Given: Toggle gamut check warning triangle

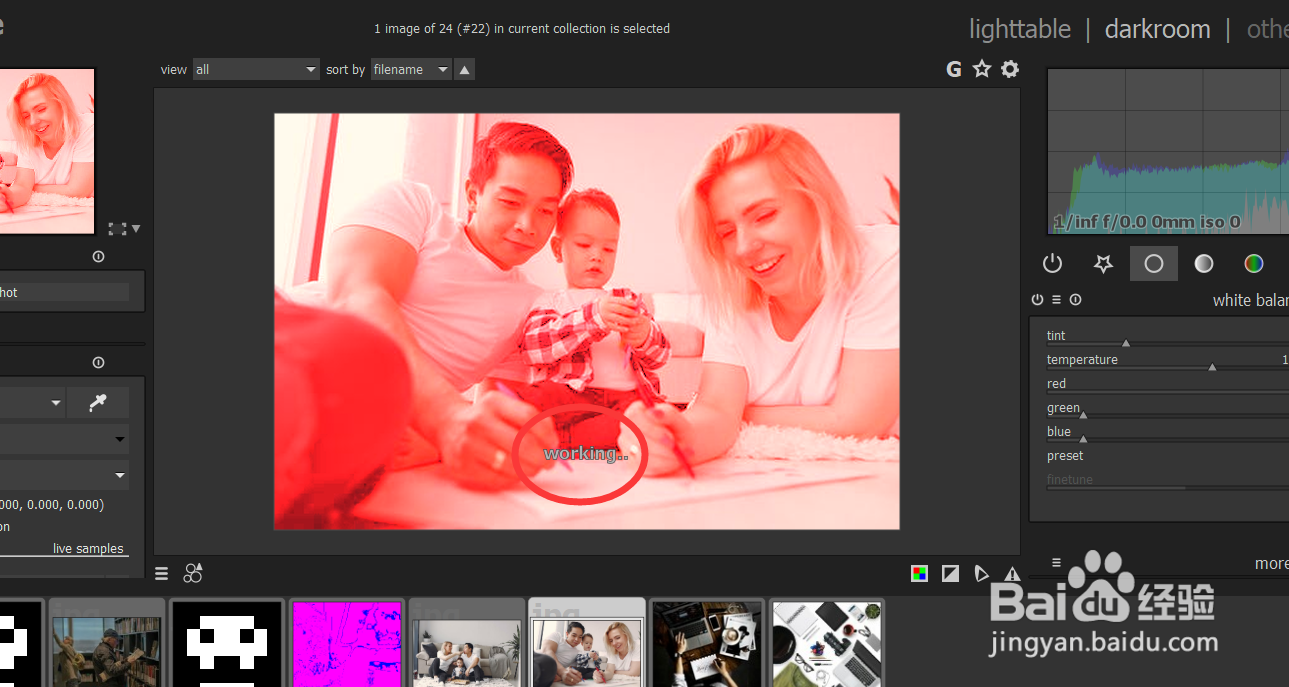Looking at the screenshot, I should 1012,573.
